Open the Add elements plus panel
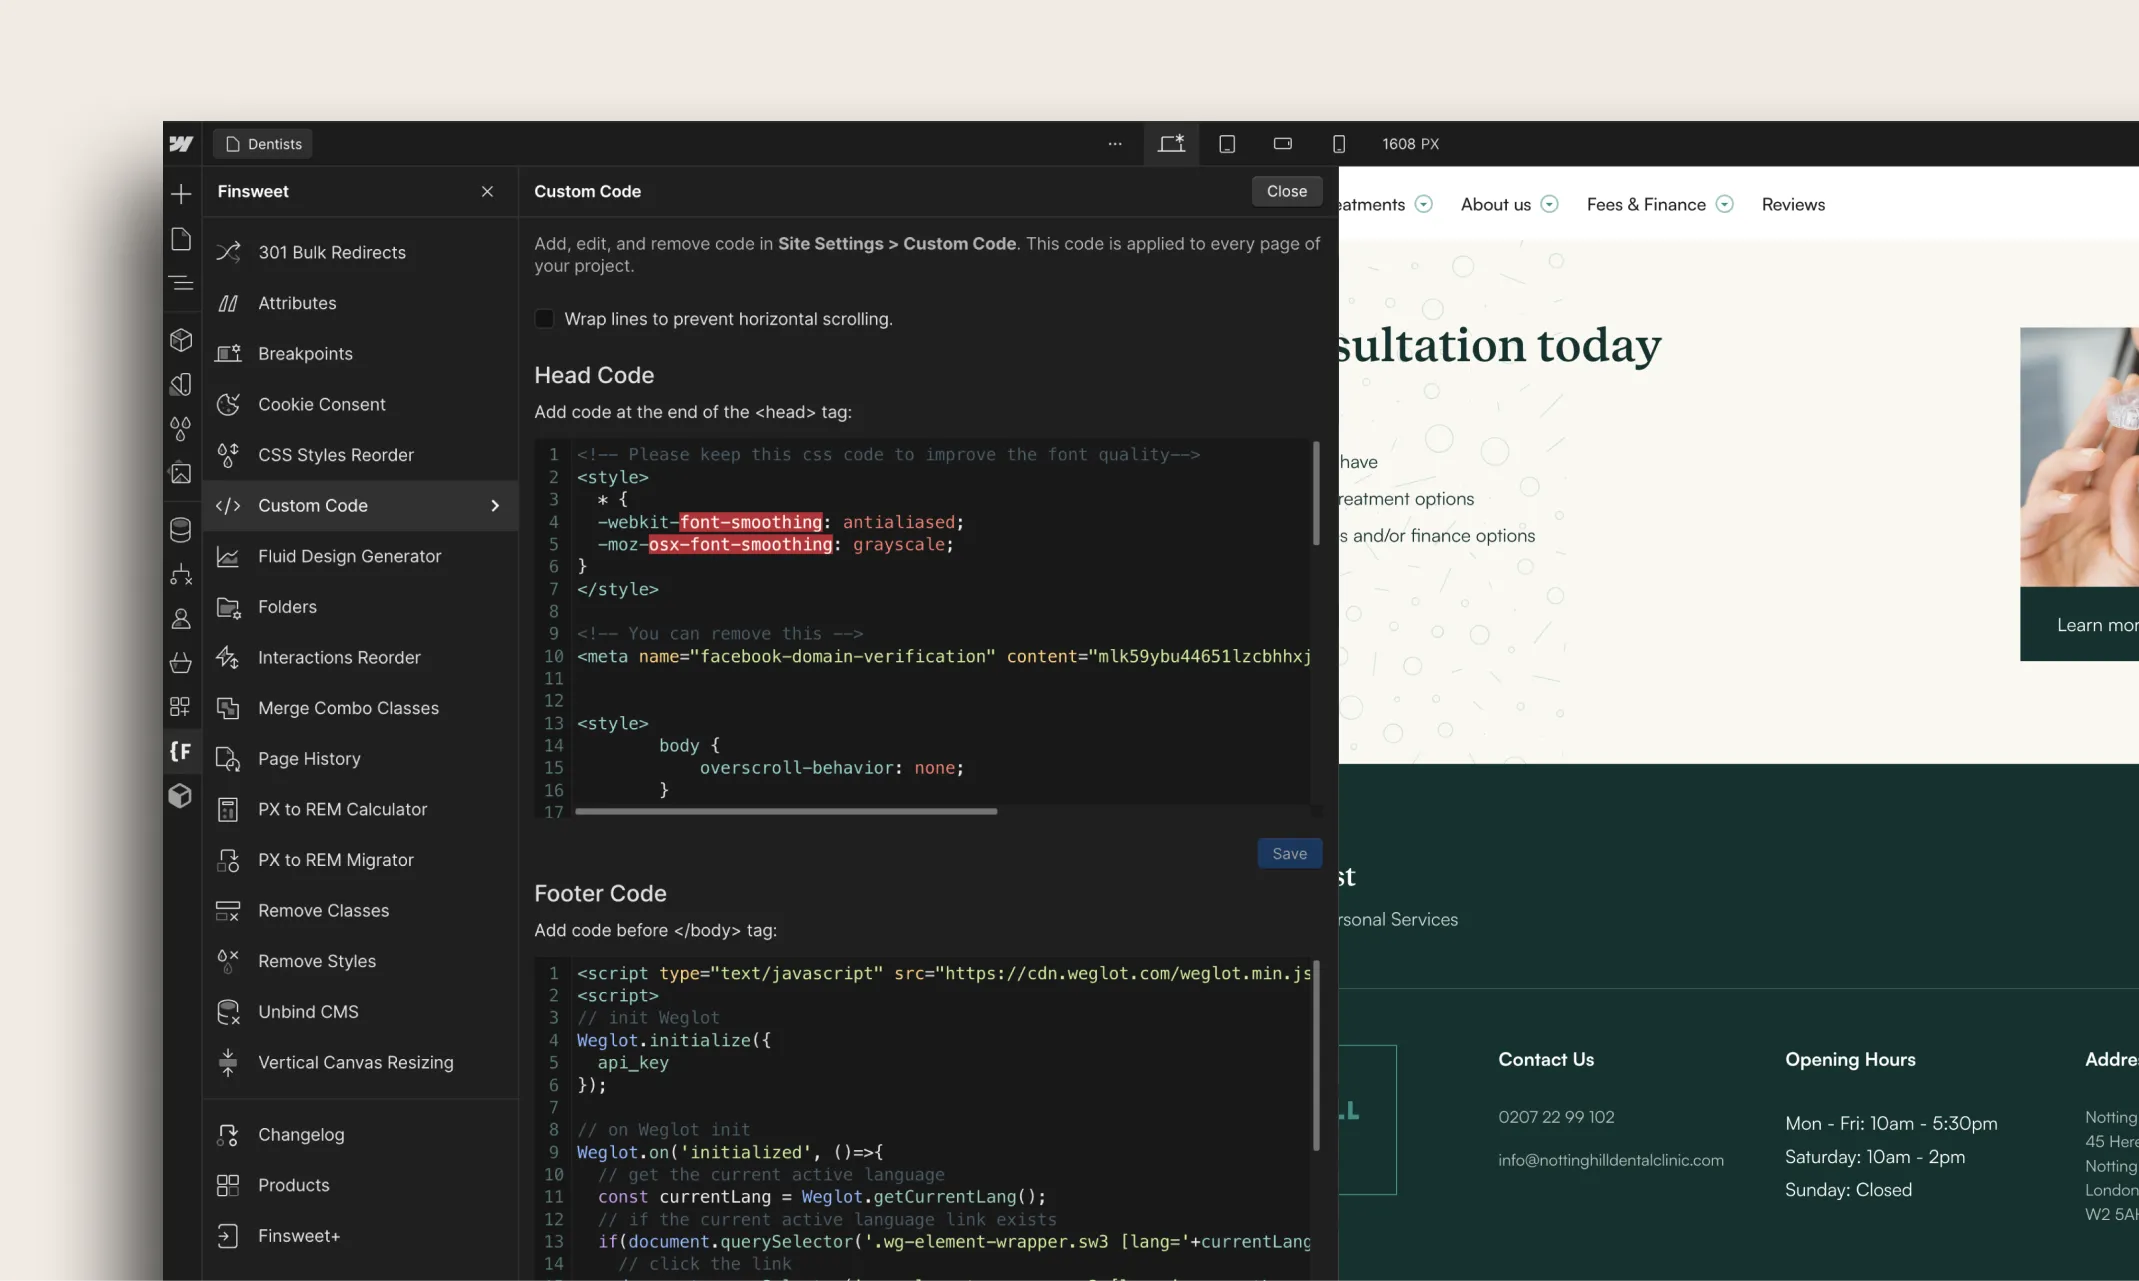Image resolution: width=2139 pixels, height=1281 pixels. 181,194
